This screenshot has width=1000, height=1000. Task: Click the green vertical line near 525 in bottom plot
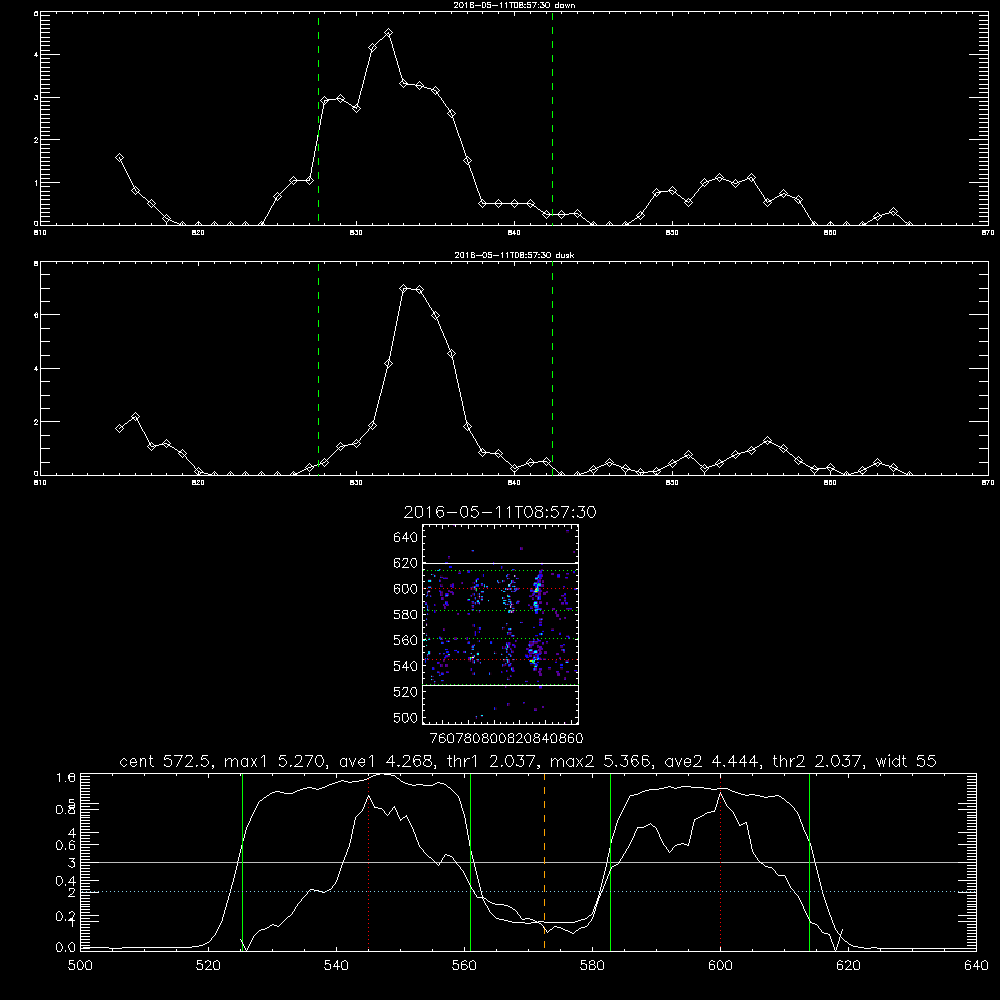click(x=242, y=862)
